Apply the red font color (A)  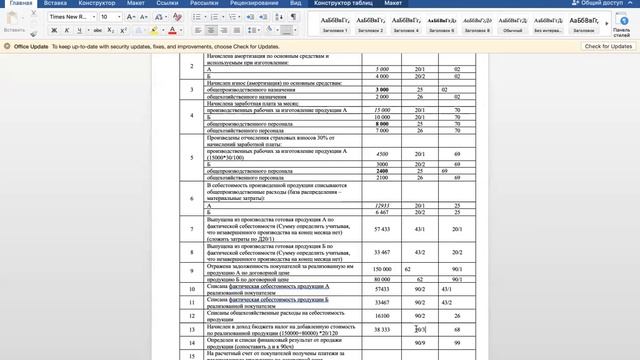(x=172, y=30)
